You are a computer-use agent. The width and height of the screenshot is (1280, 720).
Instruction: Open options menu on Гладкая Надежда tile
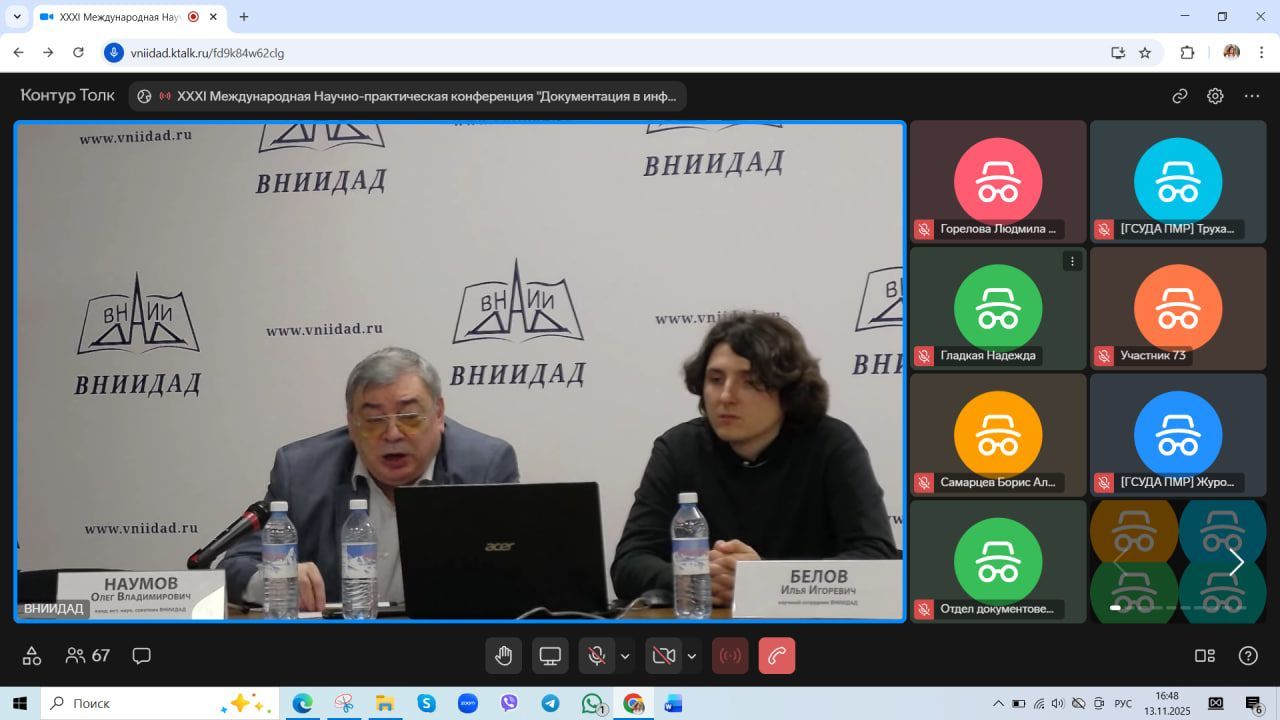tap(1072, 261)
